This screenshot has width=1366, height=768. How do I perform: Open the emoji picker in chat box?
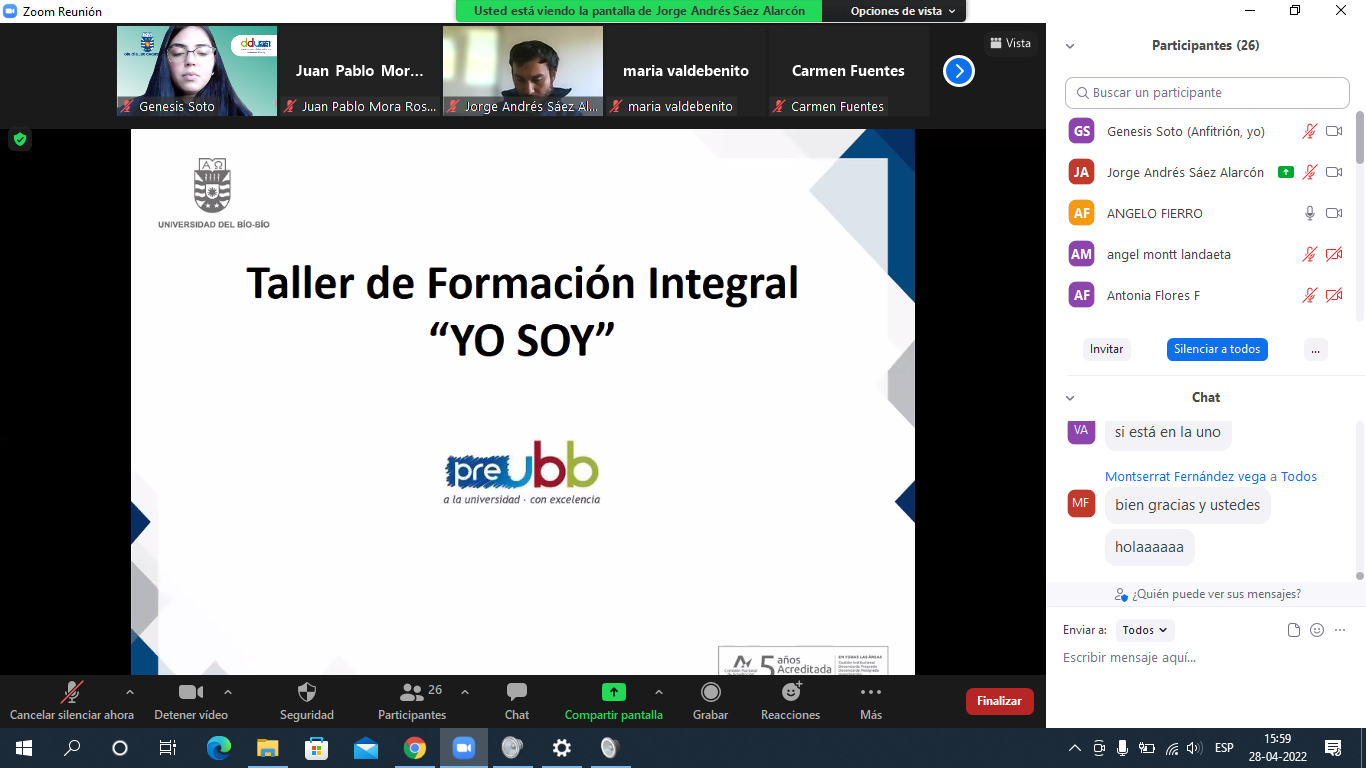point(1317,630)
